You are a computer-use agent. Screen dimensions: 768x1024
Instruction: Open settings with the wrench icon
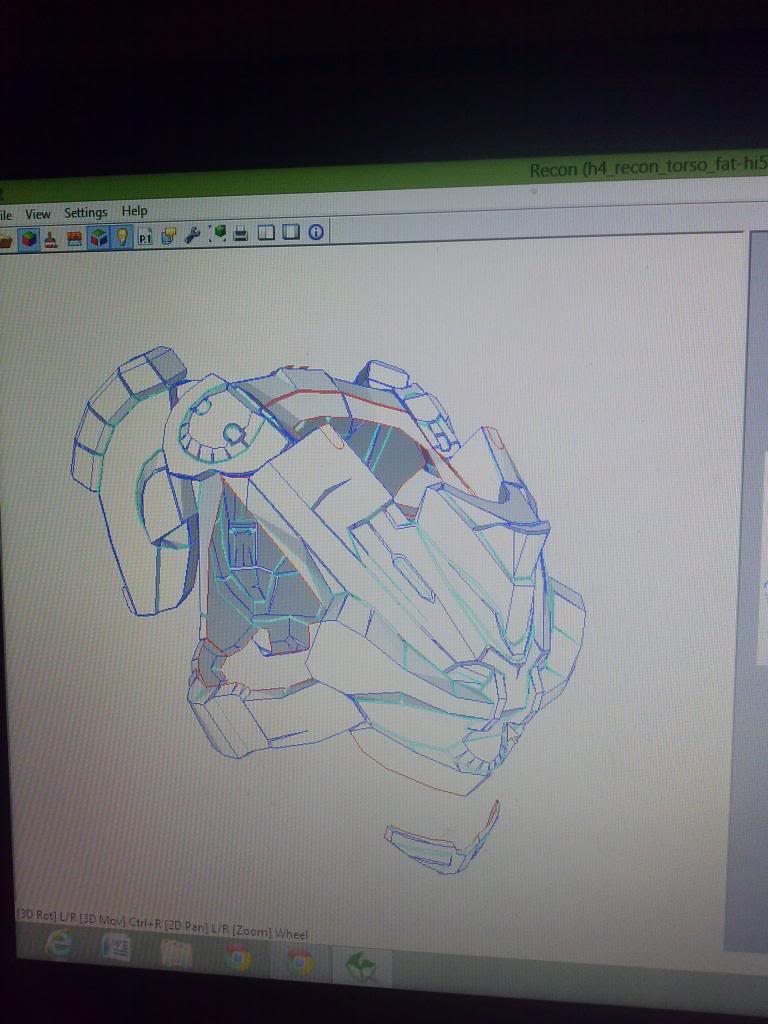[x=192, y=234]
